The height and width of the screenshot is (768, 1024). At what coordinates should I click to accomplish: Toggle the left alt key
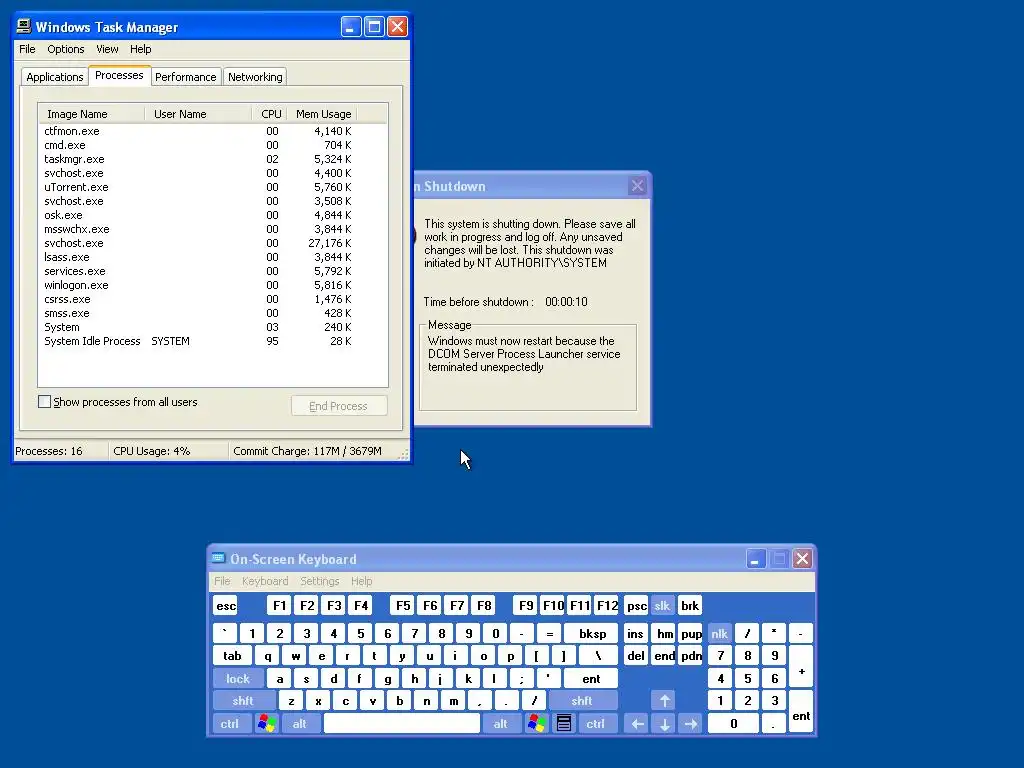[x=300, y=723]
